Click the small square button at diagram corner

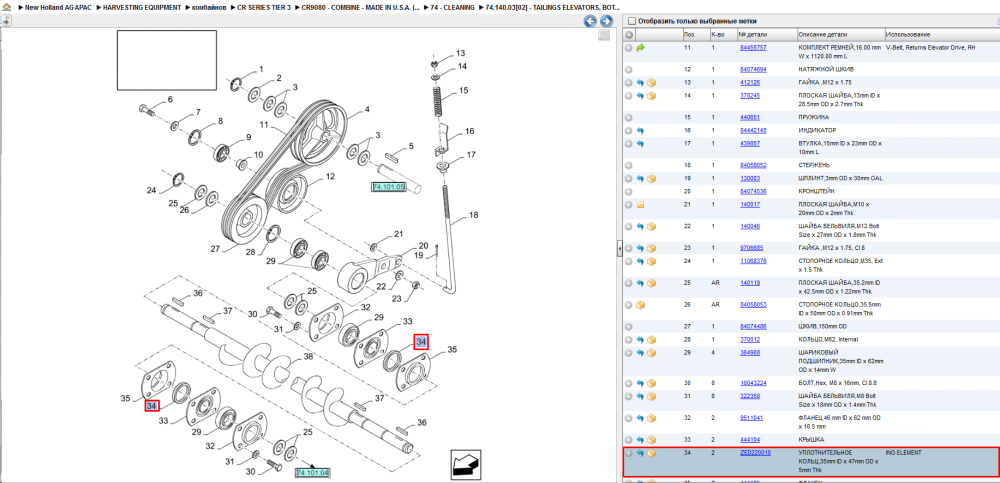604,36
